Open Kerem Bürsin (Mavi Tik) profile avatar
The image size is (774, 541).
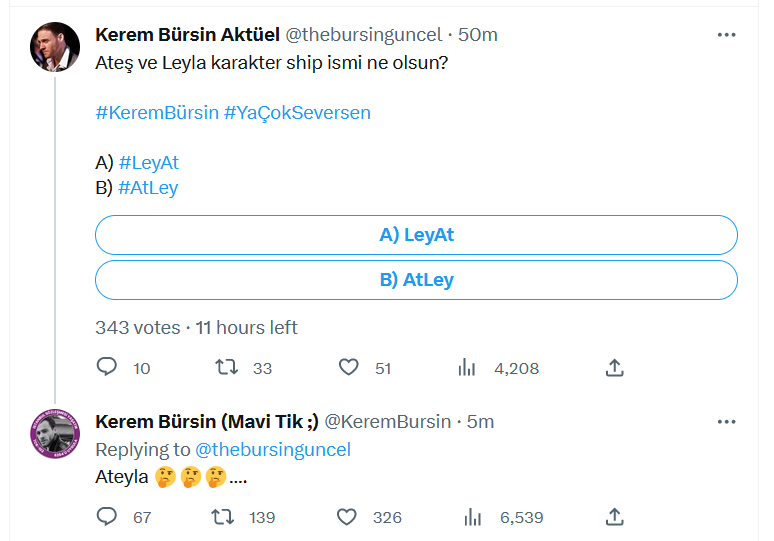pyautogui.click(x=55, y=434)
